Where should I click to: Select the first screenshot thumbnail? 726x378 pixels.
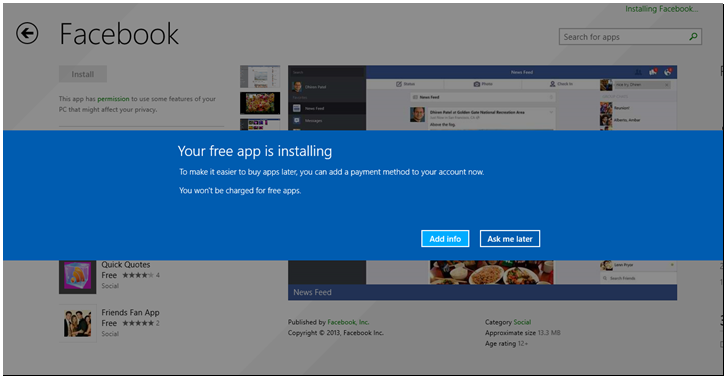260,76
